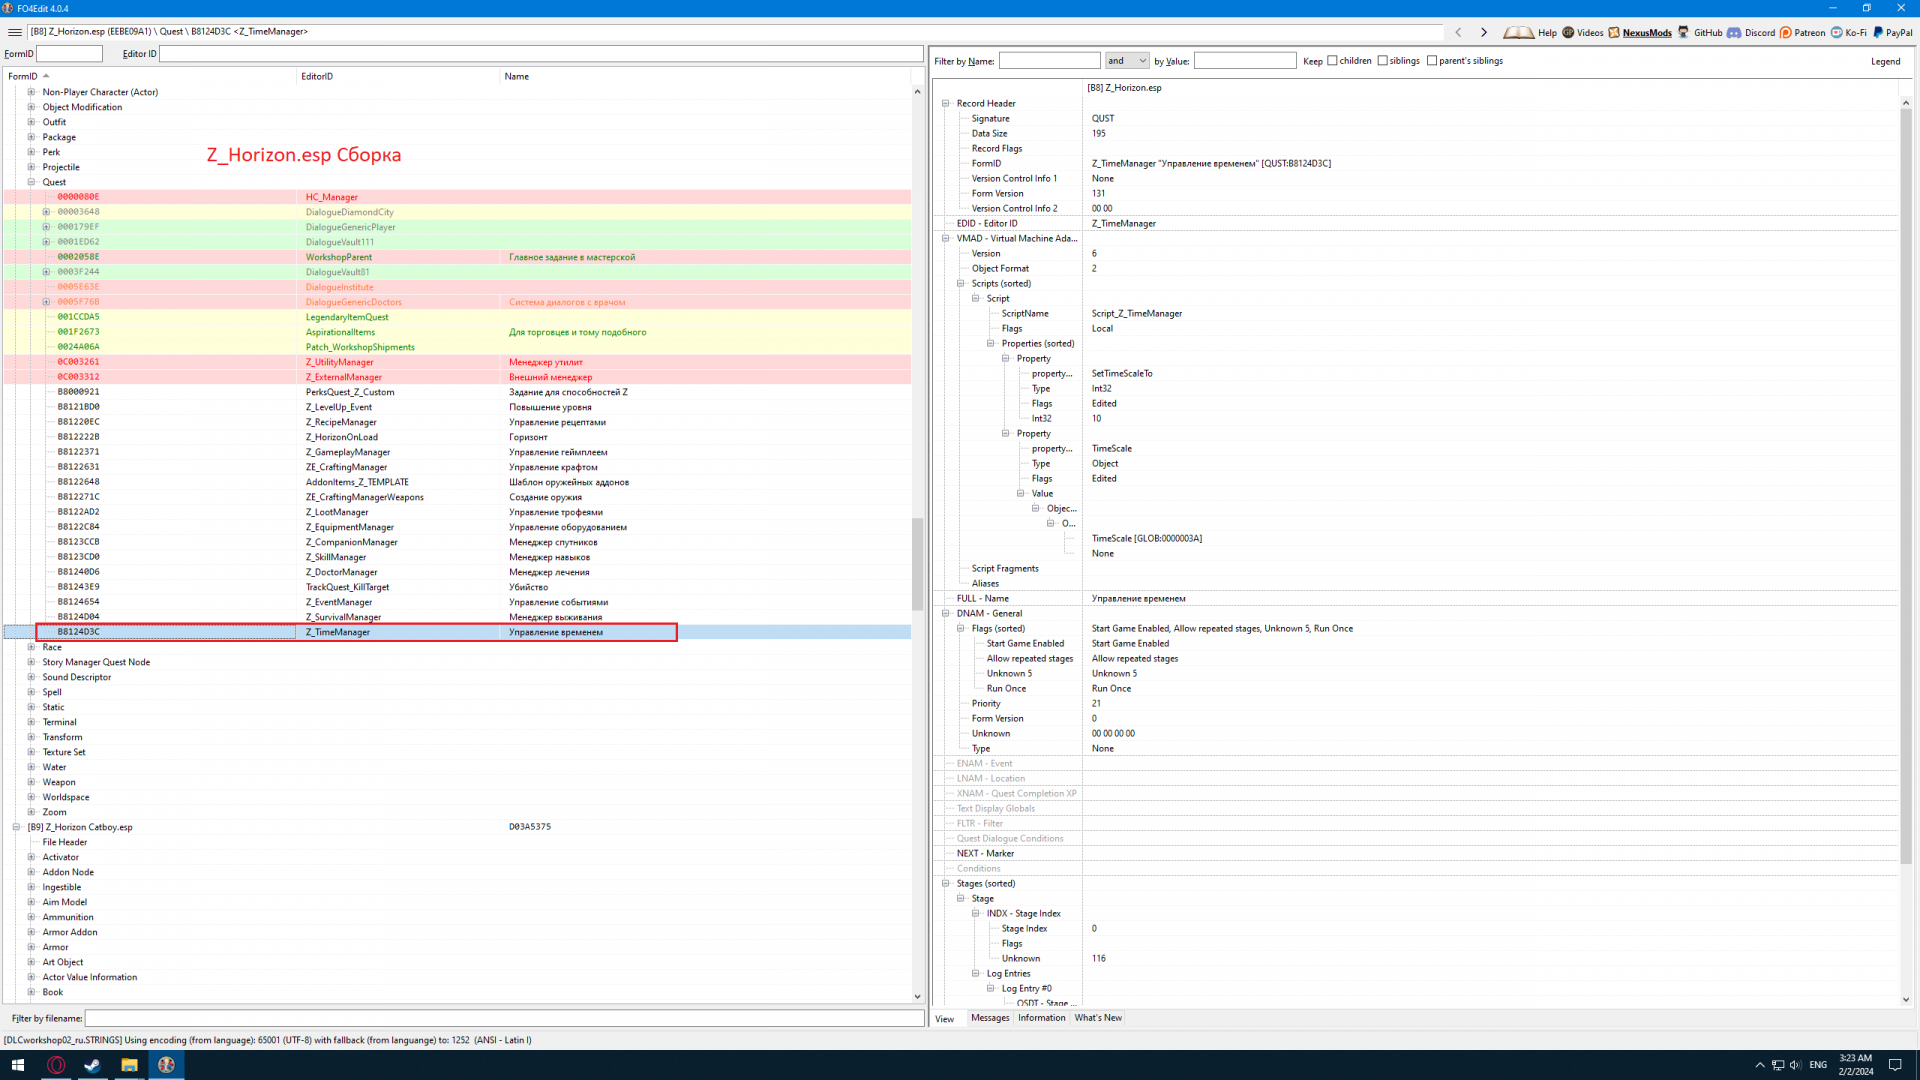
Task: Enable the Keep siblings checkbox
Action: click(1383, 61)
